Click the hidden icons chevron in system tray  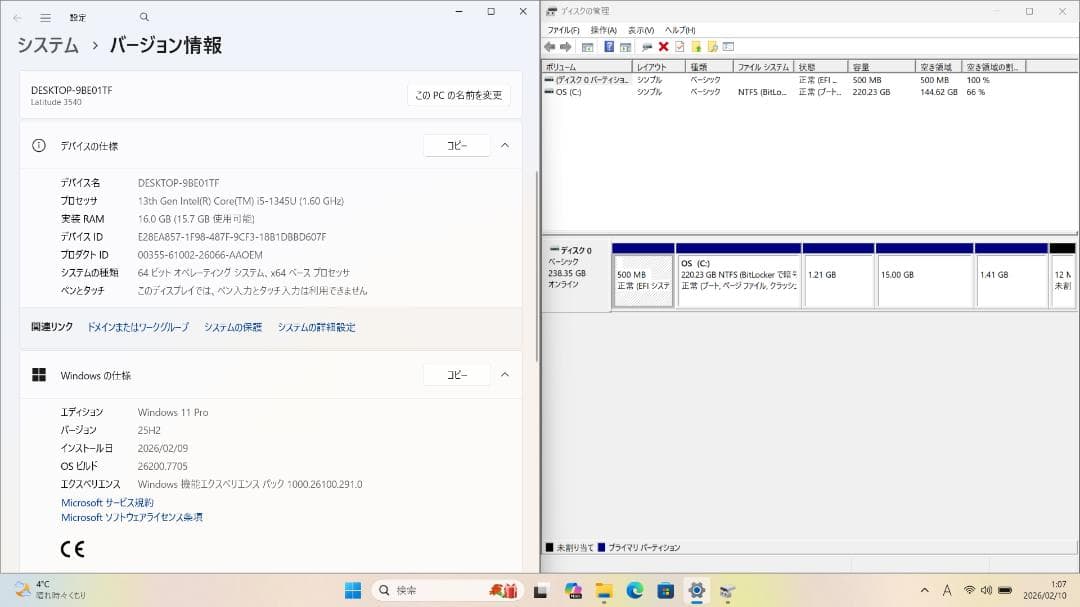[924, 590]
